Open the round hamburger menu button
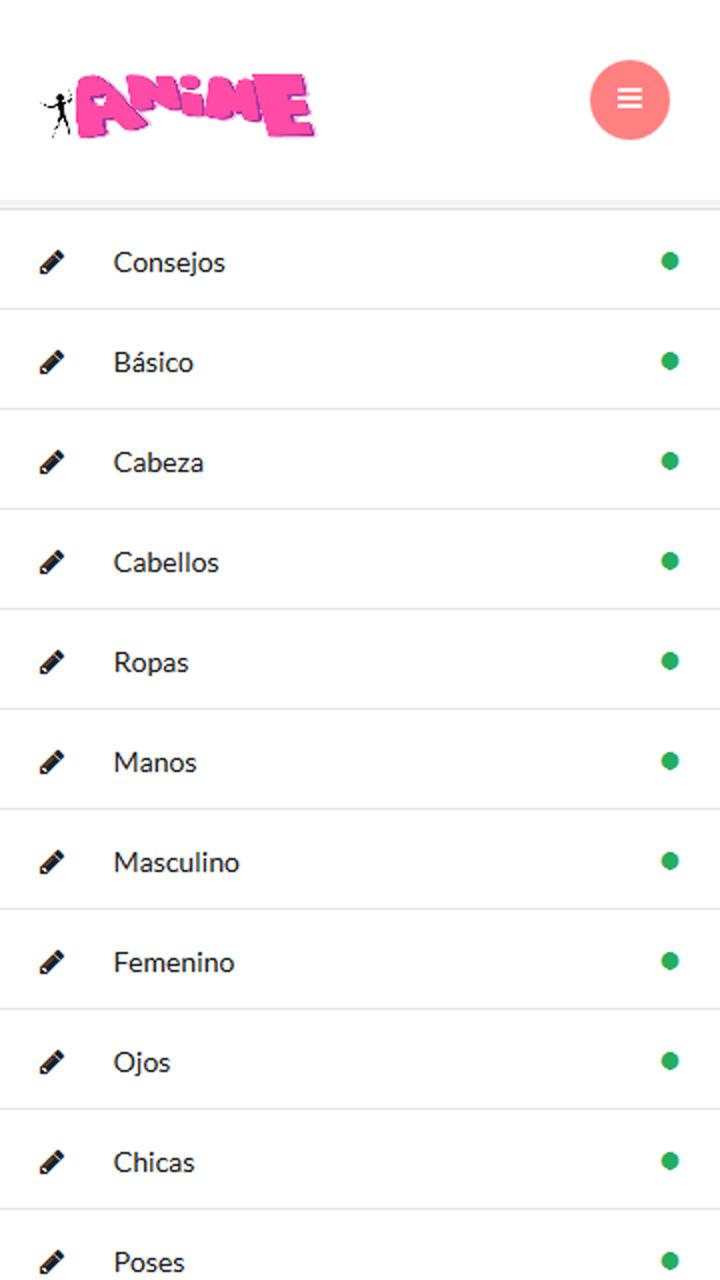Viewport: 720px width, 1280px height. pyautogui.click(x=629, y=99)
